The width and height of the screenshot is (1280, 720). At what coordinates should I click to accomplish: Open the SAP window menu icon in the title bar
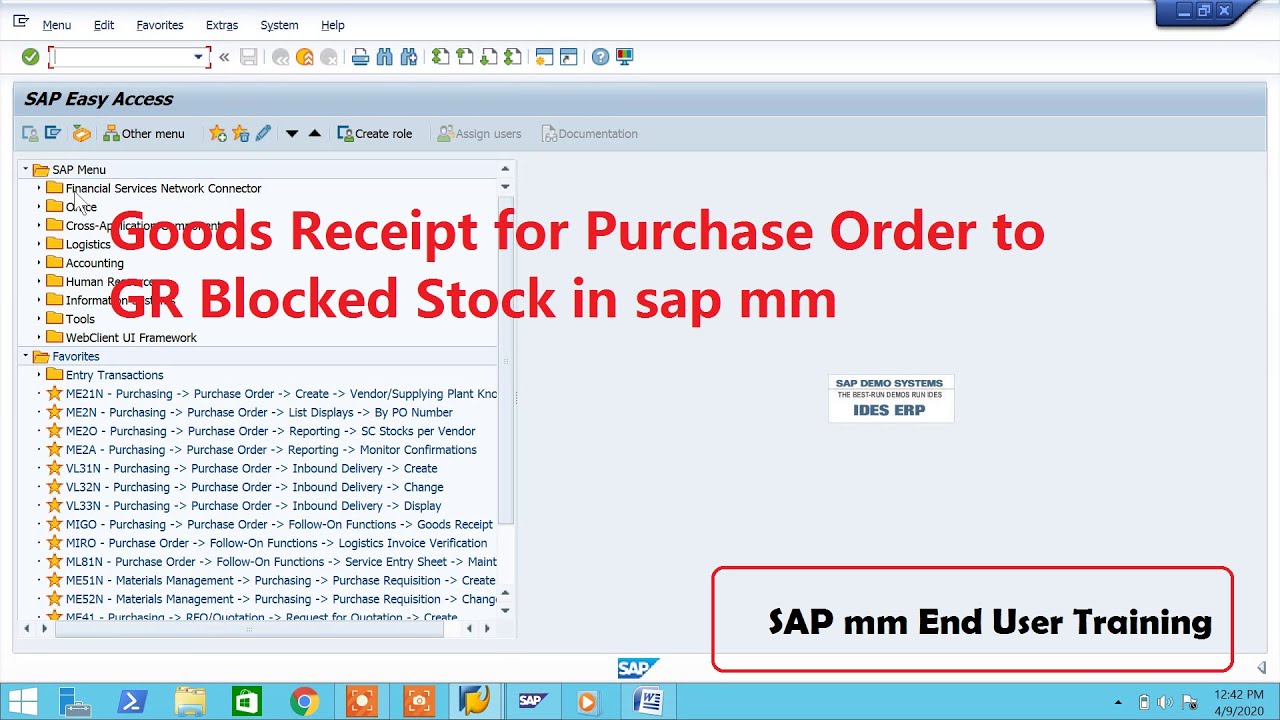pyautogui.click(x=21, y=21)
